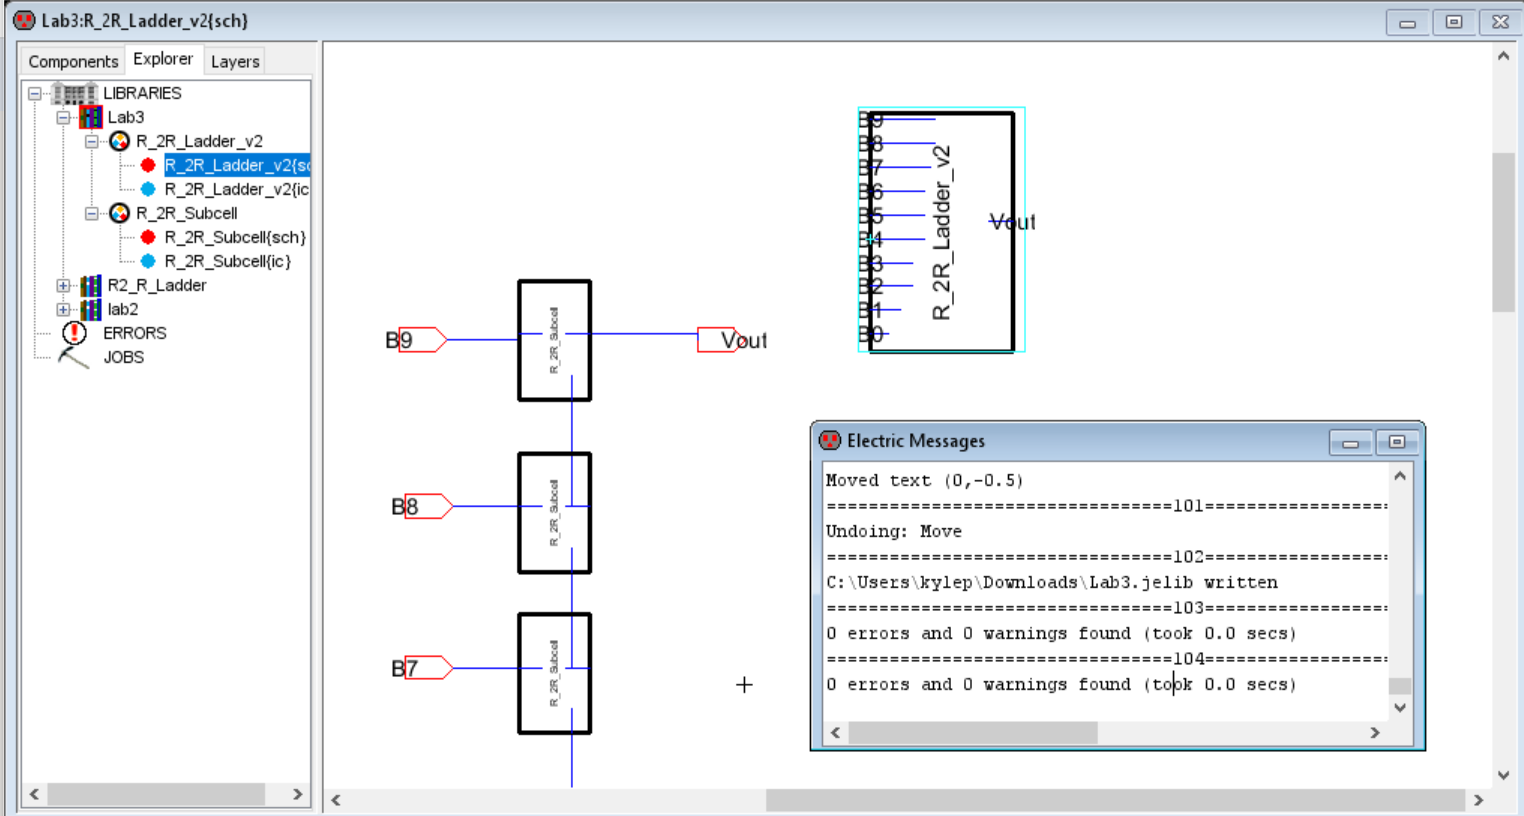Click the JOBS hammer icon
Screen dimensions: 1524x816
click(x=73, y=357)
